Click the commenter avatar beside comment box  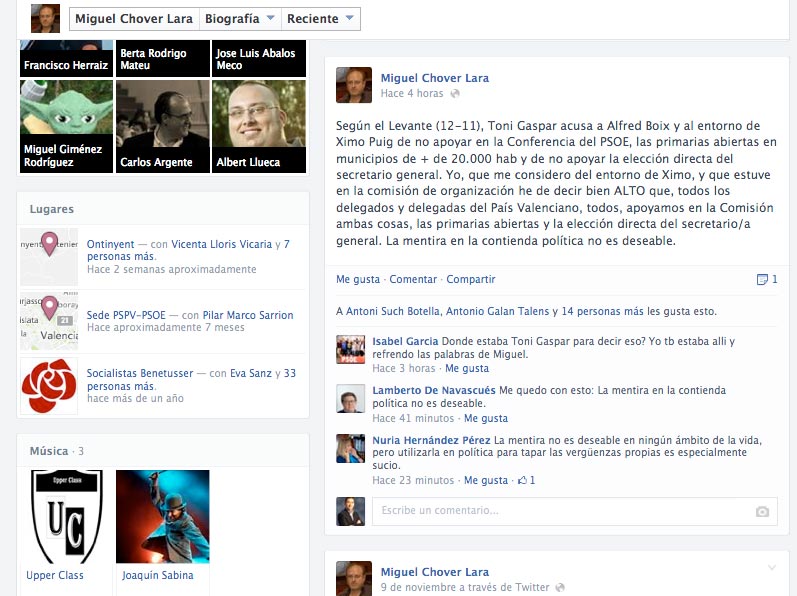(350, 511)
